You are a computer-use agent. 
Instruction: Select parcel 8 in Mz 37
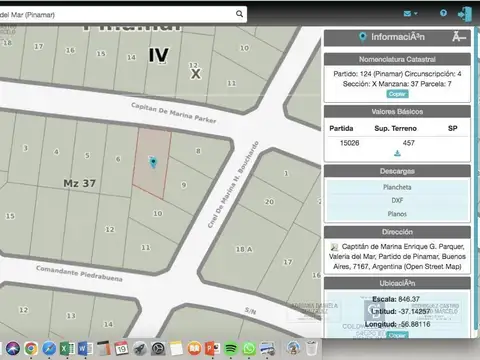point(198,151)
